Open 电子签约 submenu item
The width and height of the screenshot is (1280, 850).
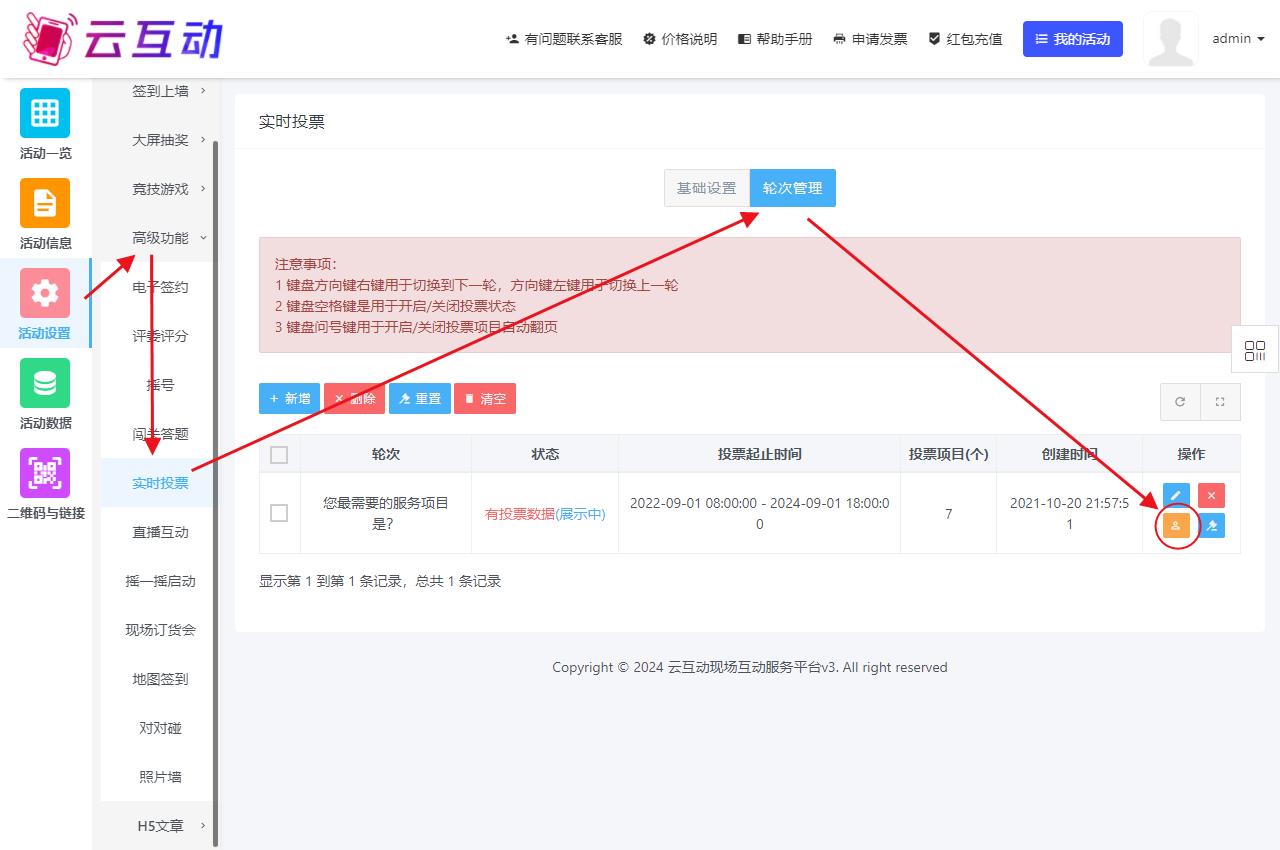(160, 287)
